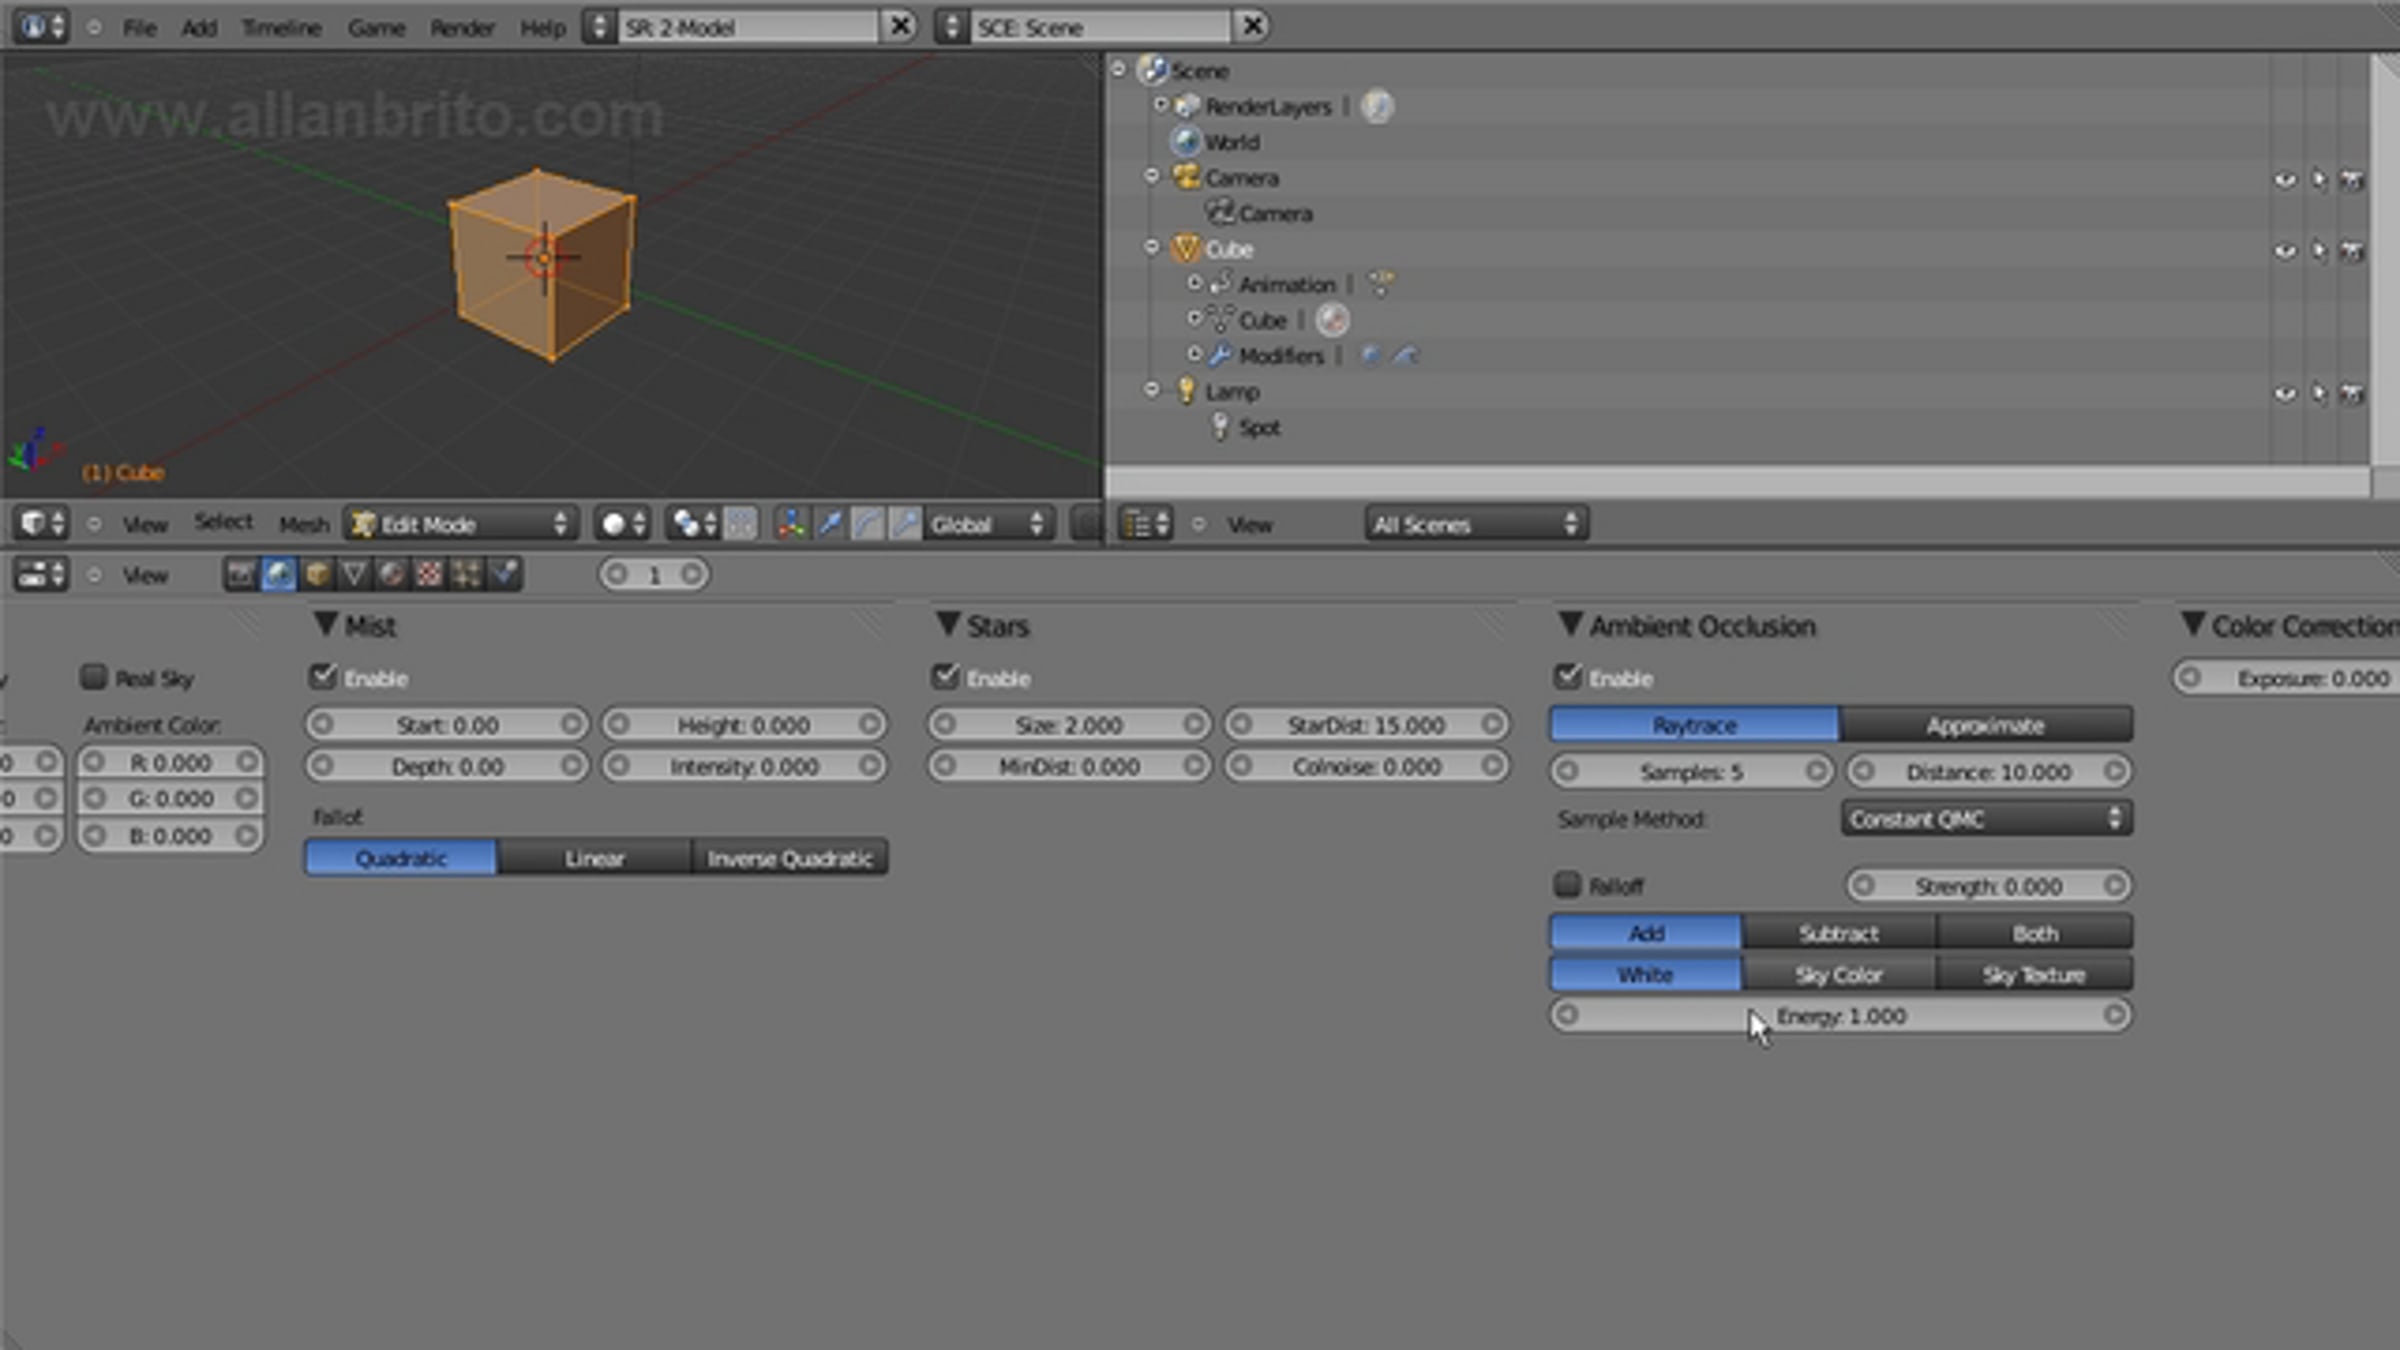Collapse the Ambient Occlusion panel triangle
Image resolution: width=2400 pixels, height=1350 pixels.
click(x=1570, y=625)
